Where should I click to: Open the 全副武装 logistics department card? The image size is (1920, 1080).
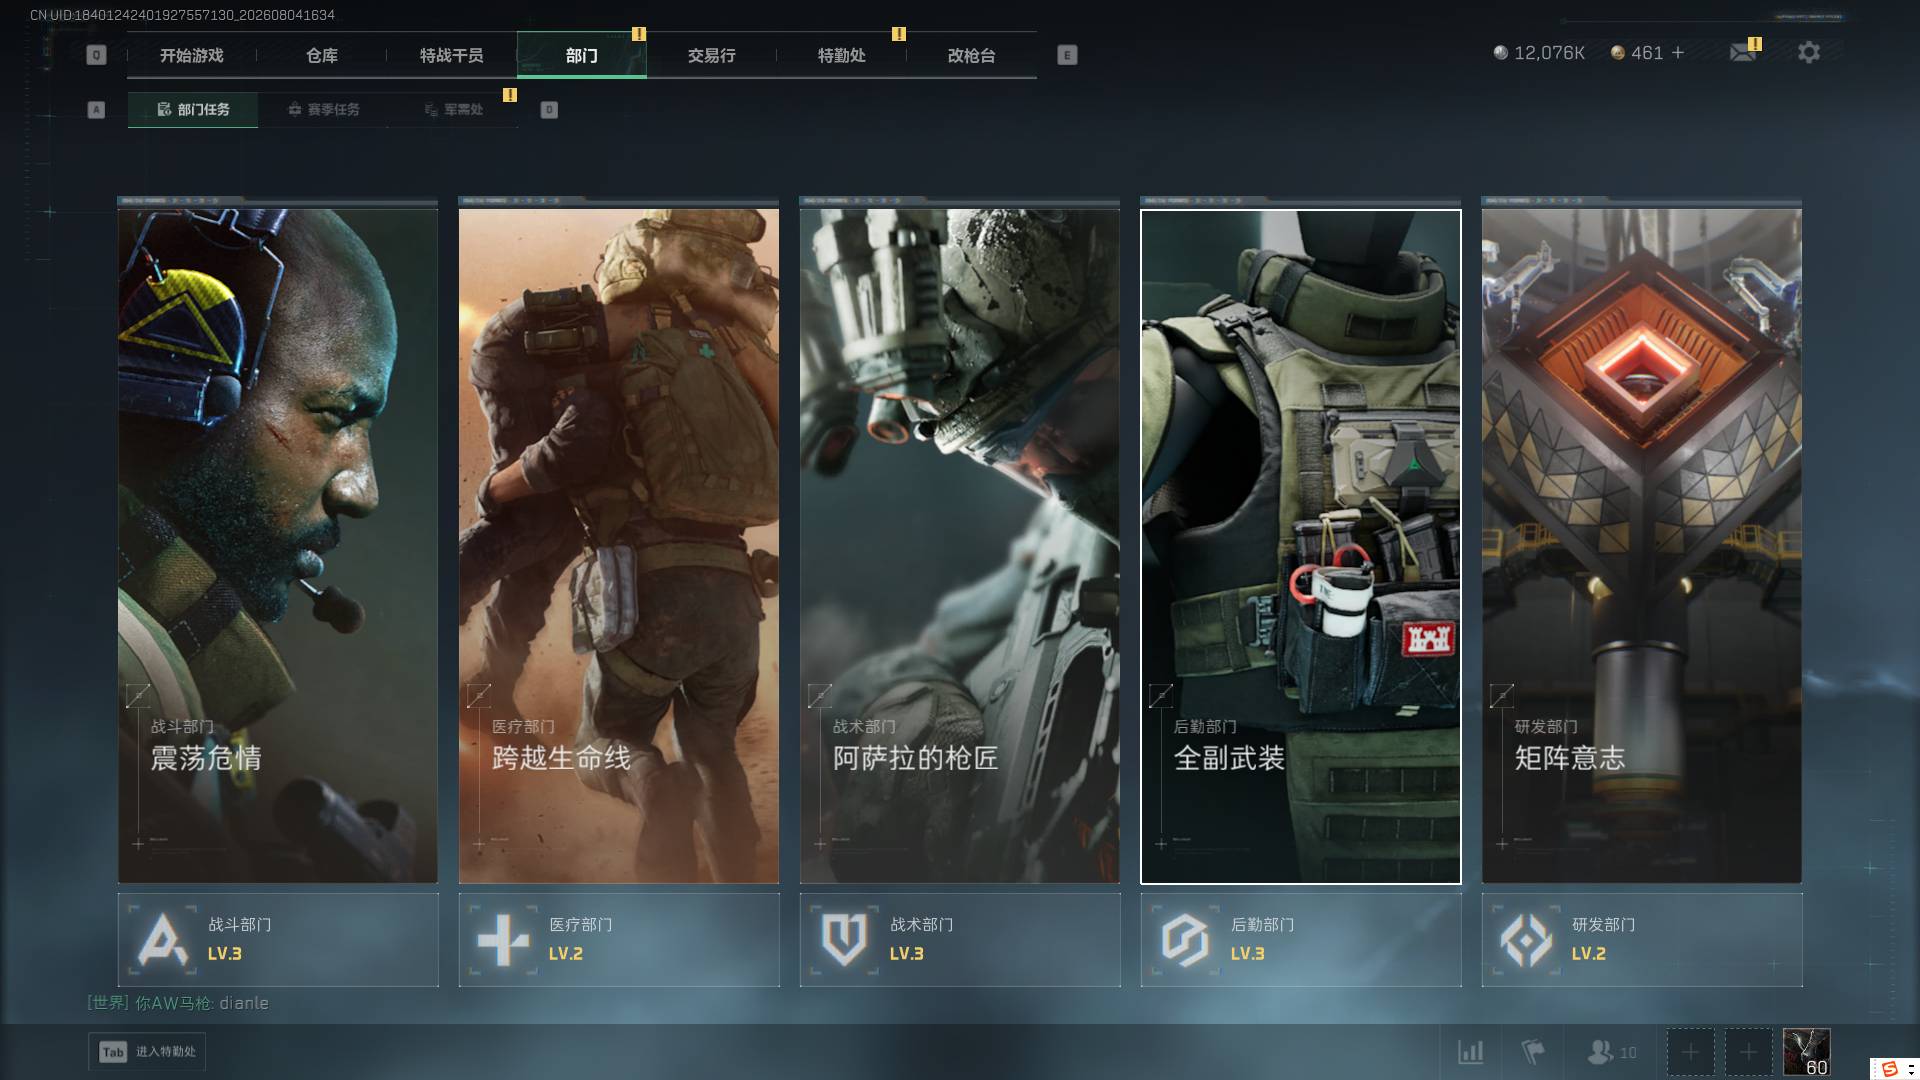click(1301, 546)
